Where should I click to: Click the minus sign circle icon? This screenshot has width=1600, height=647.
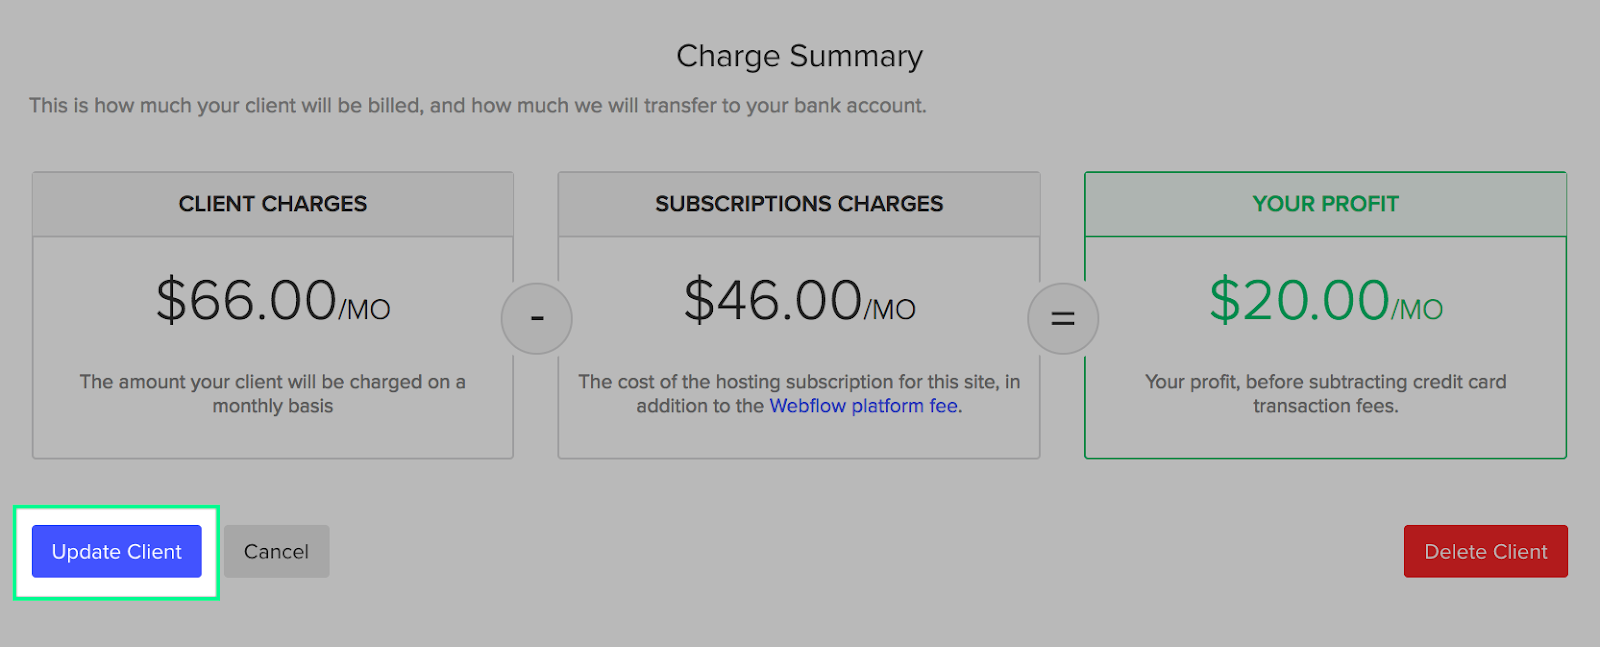pos(537,319)
